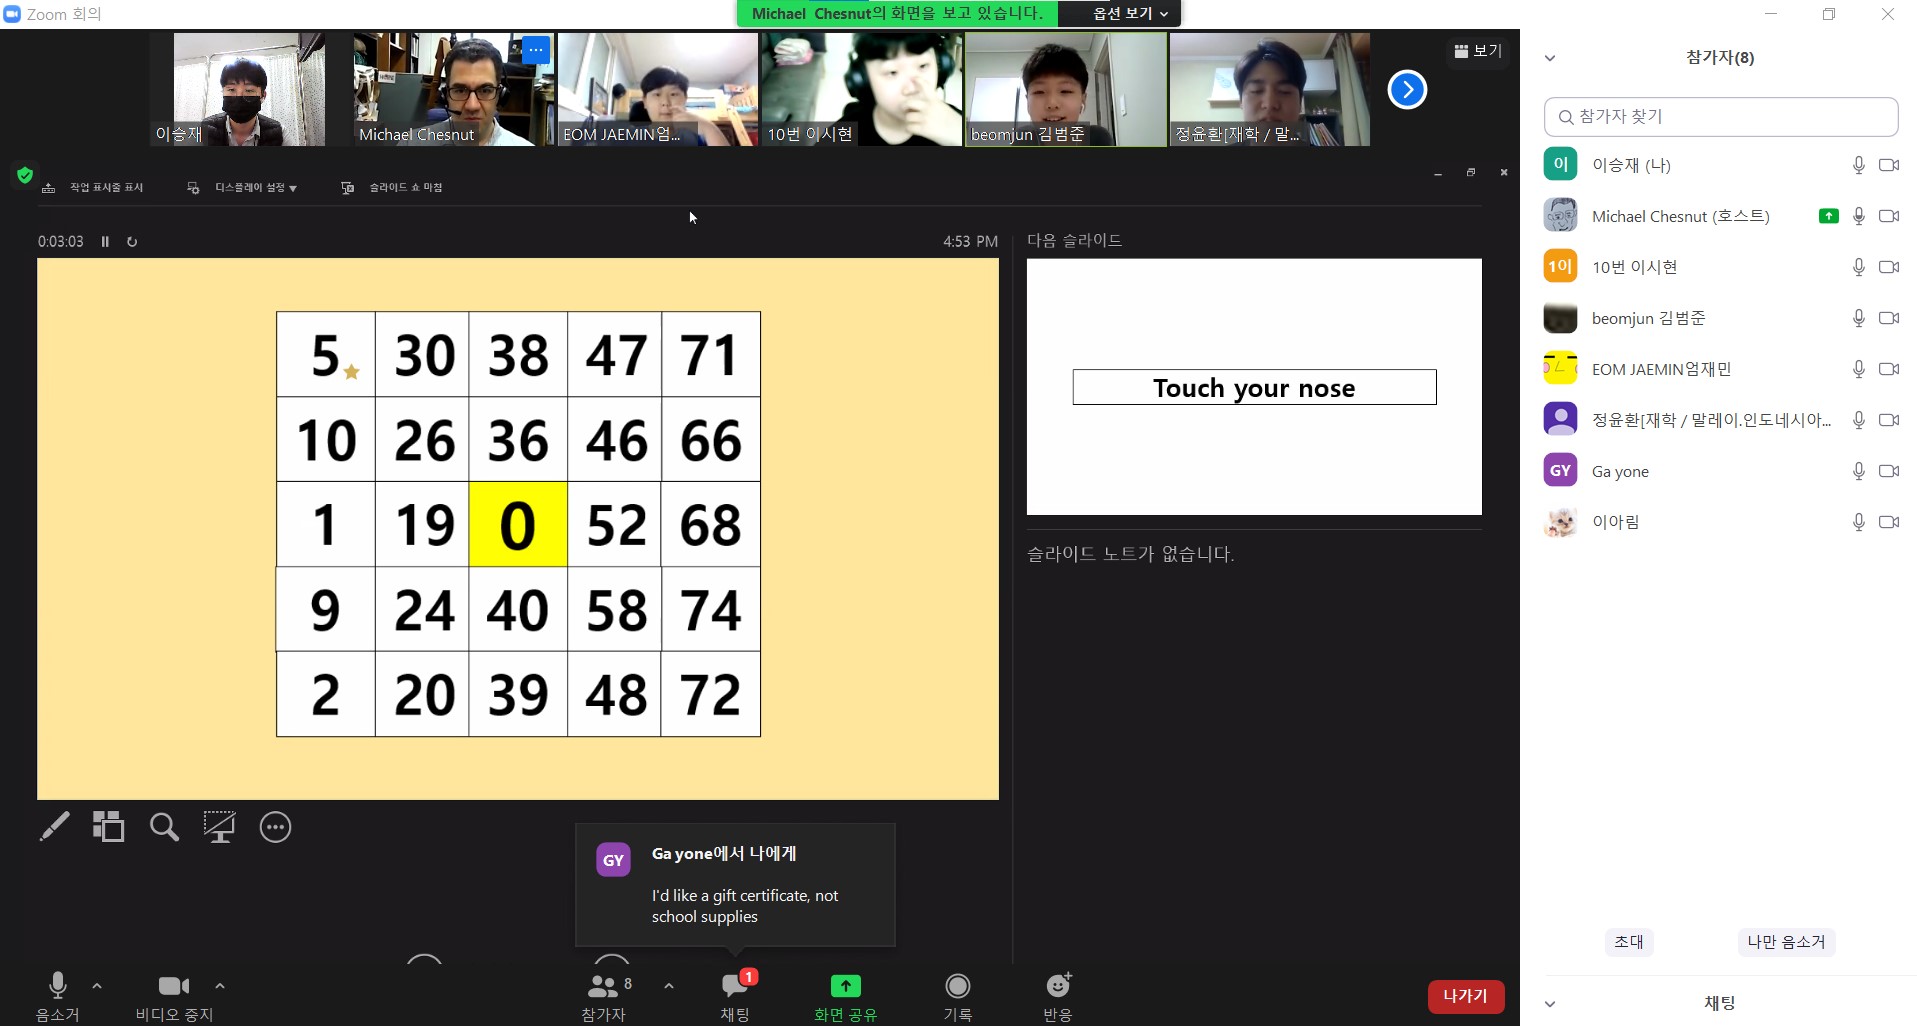
Task: Click the green share screen icon
Action: point(845,986)
